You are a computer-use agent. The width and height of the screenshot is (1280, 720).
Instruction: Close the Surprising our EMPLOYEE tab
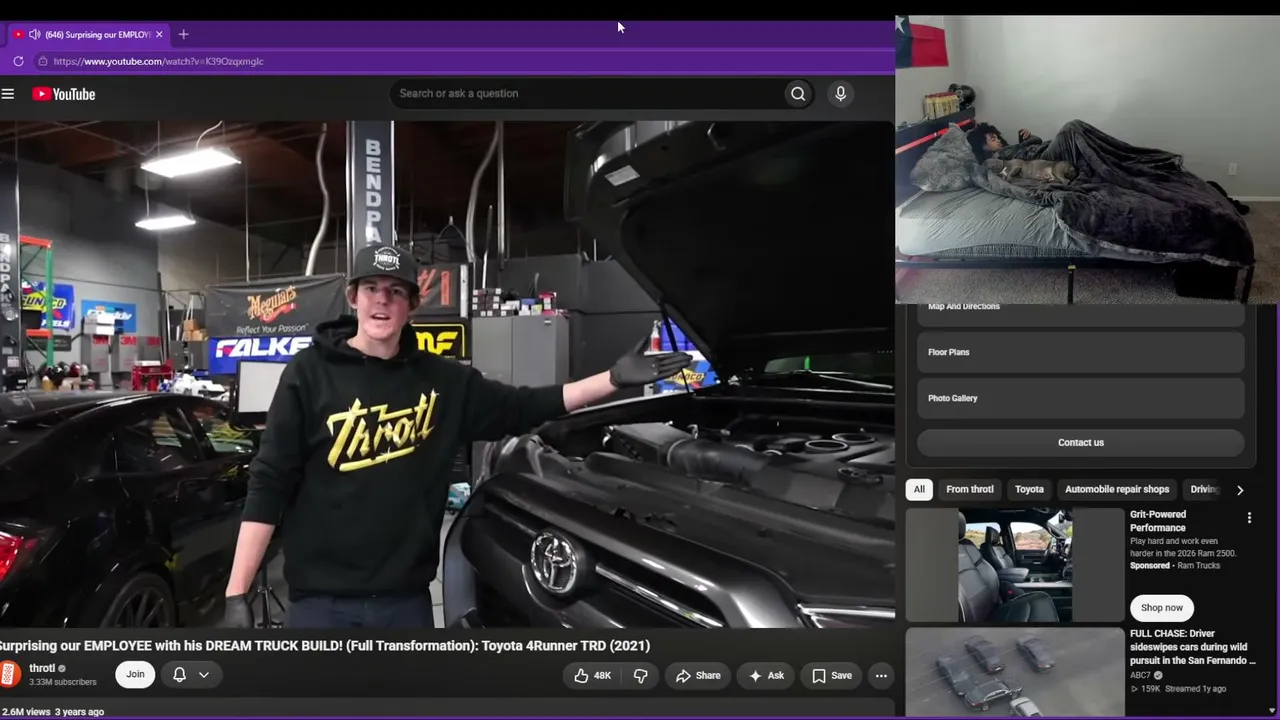pyautogui.click(x=159, y=34)
